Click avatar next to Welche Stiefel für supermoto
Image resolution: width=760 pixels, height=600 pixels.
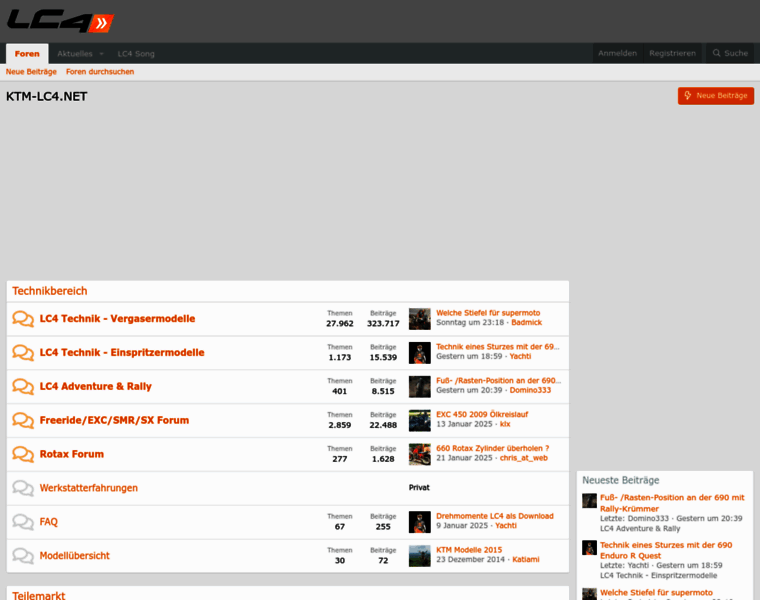419,319
